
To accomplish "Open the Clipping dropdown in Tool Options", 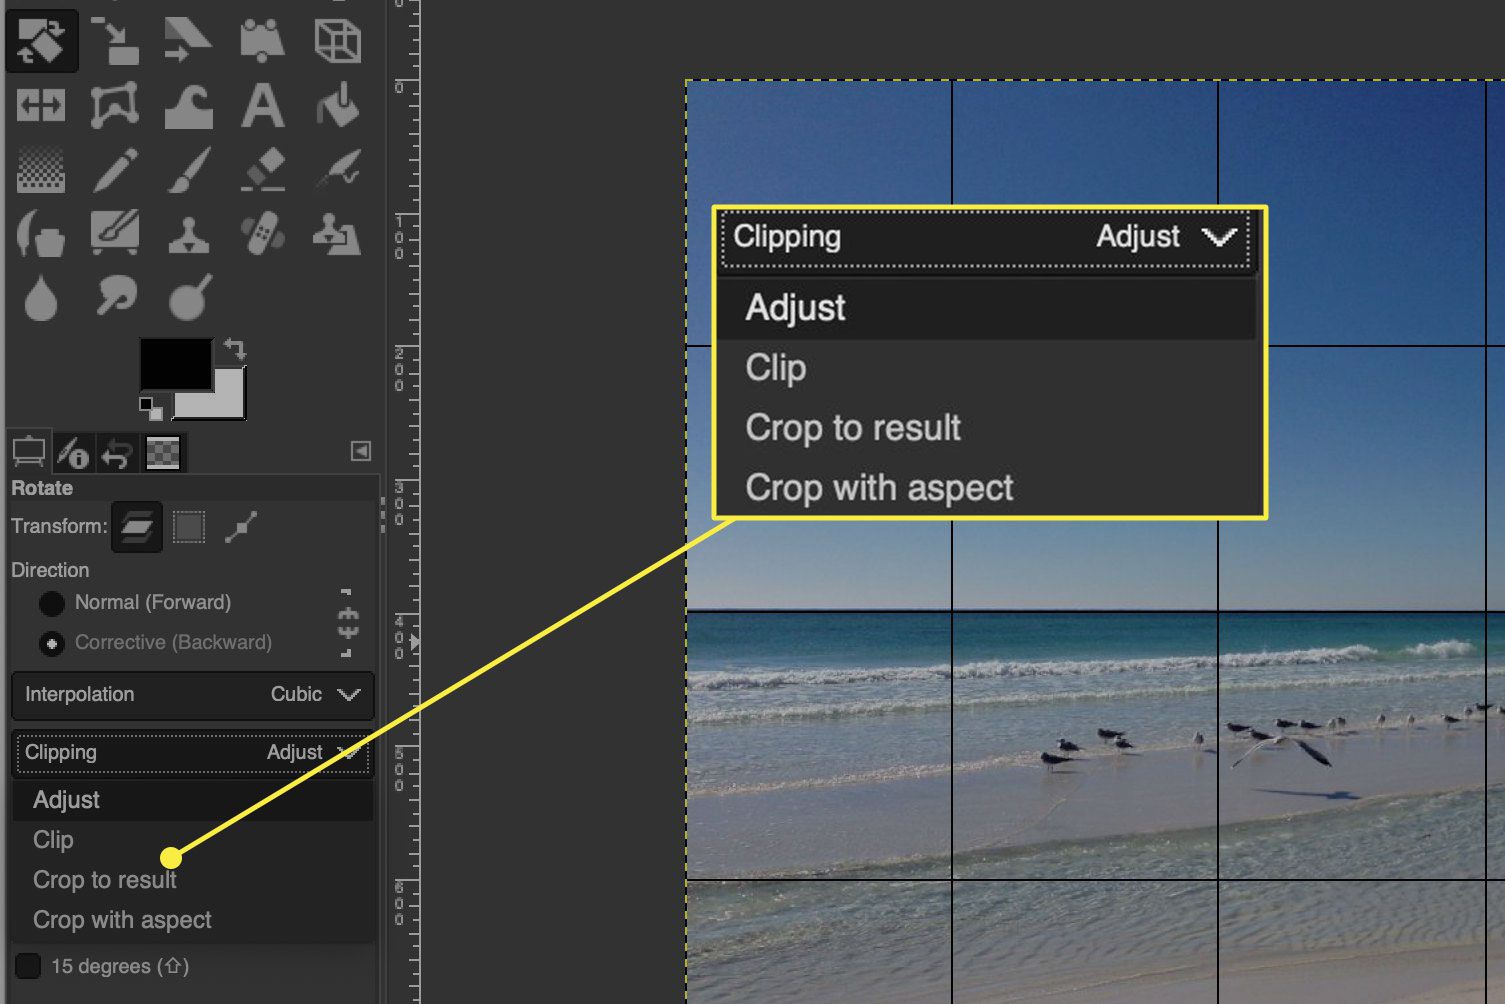I will click(193, 753).
